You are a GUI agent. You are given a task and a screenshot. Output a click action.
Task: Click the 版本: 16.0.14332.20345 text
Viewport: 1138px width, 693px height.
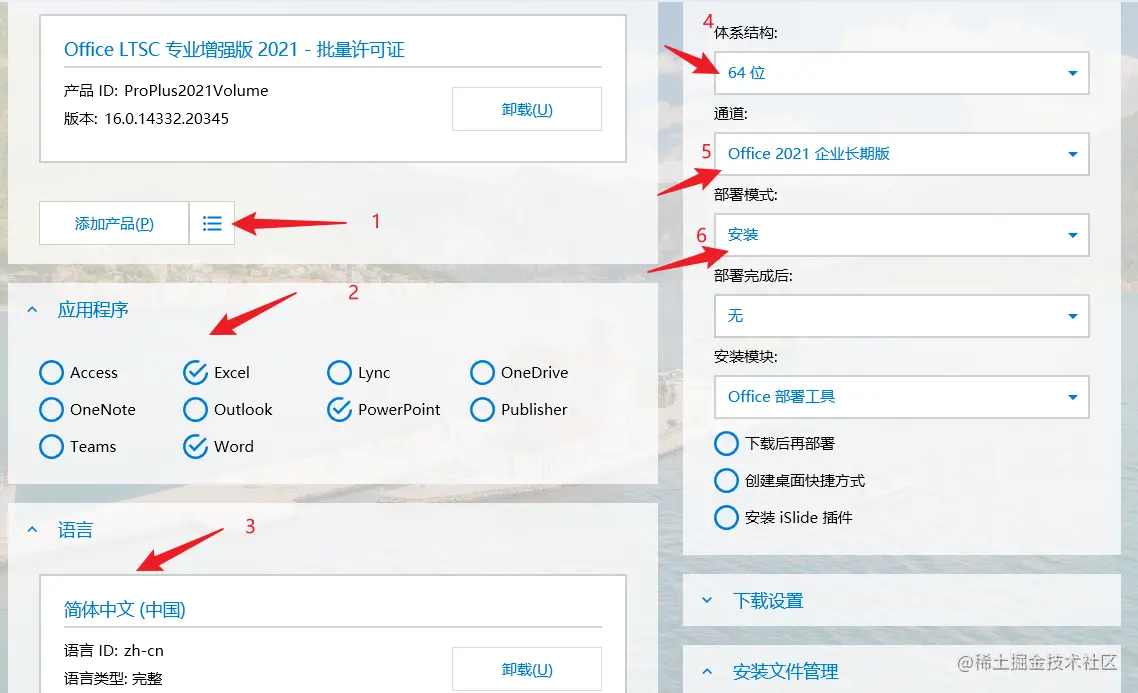coord(146,118)
